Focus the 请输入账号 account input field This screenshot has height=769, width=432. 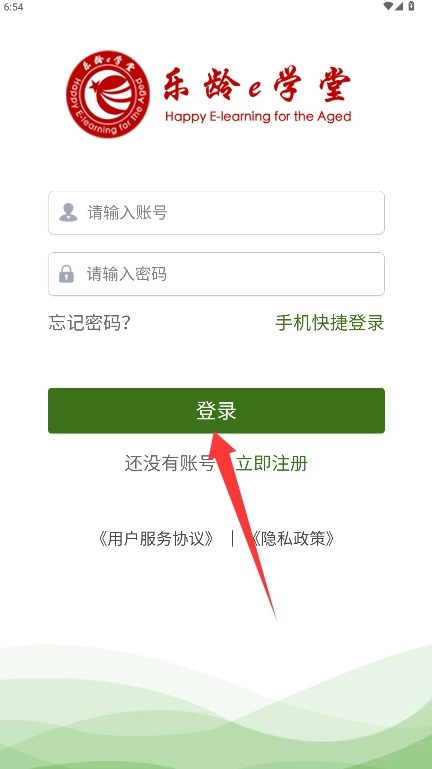pos(216,213)
